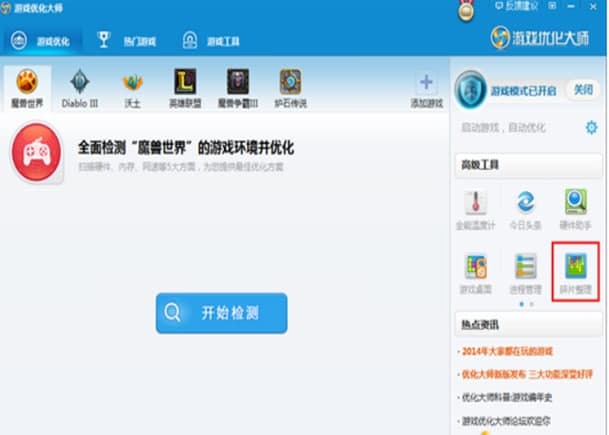Click the 游戏优化大师 logo in the header
This screenshot has height=435, width=609.
[x=540, y=38]
